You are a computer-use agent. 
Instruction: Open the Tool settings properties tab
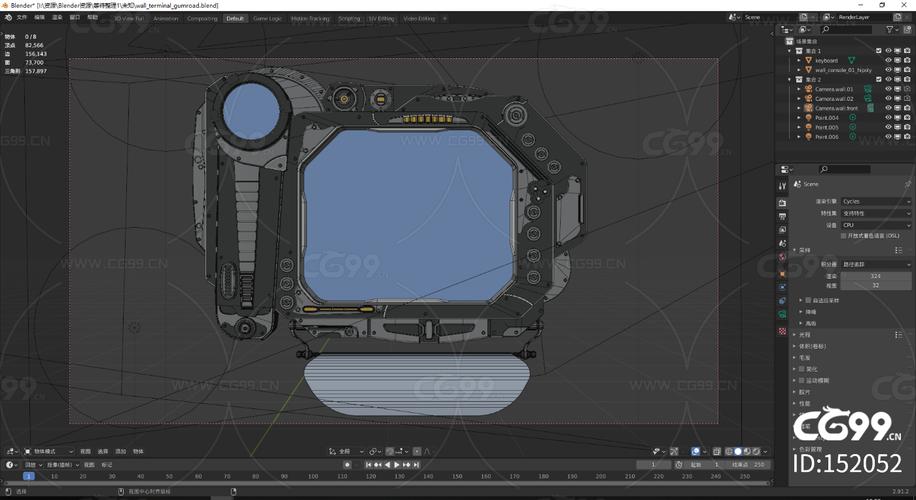(783, 186)
